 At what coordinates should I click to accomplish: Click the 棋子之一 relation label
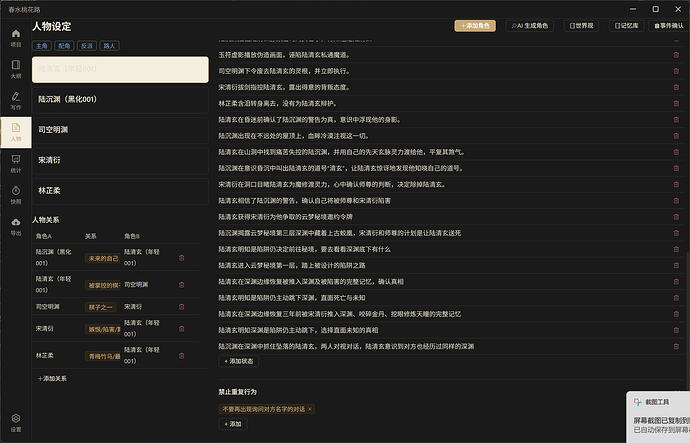pyautogui.click(x=101, y=307)
